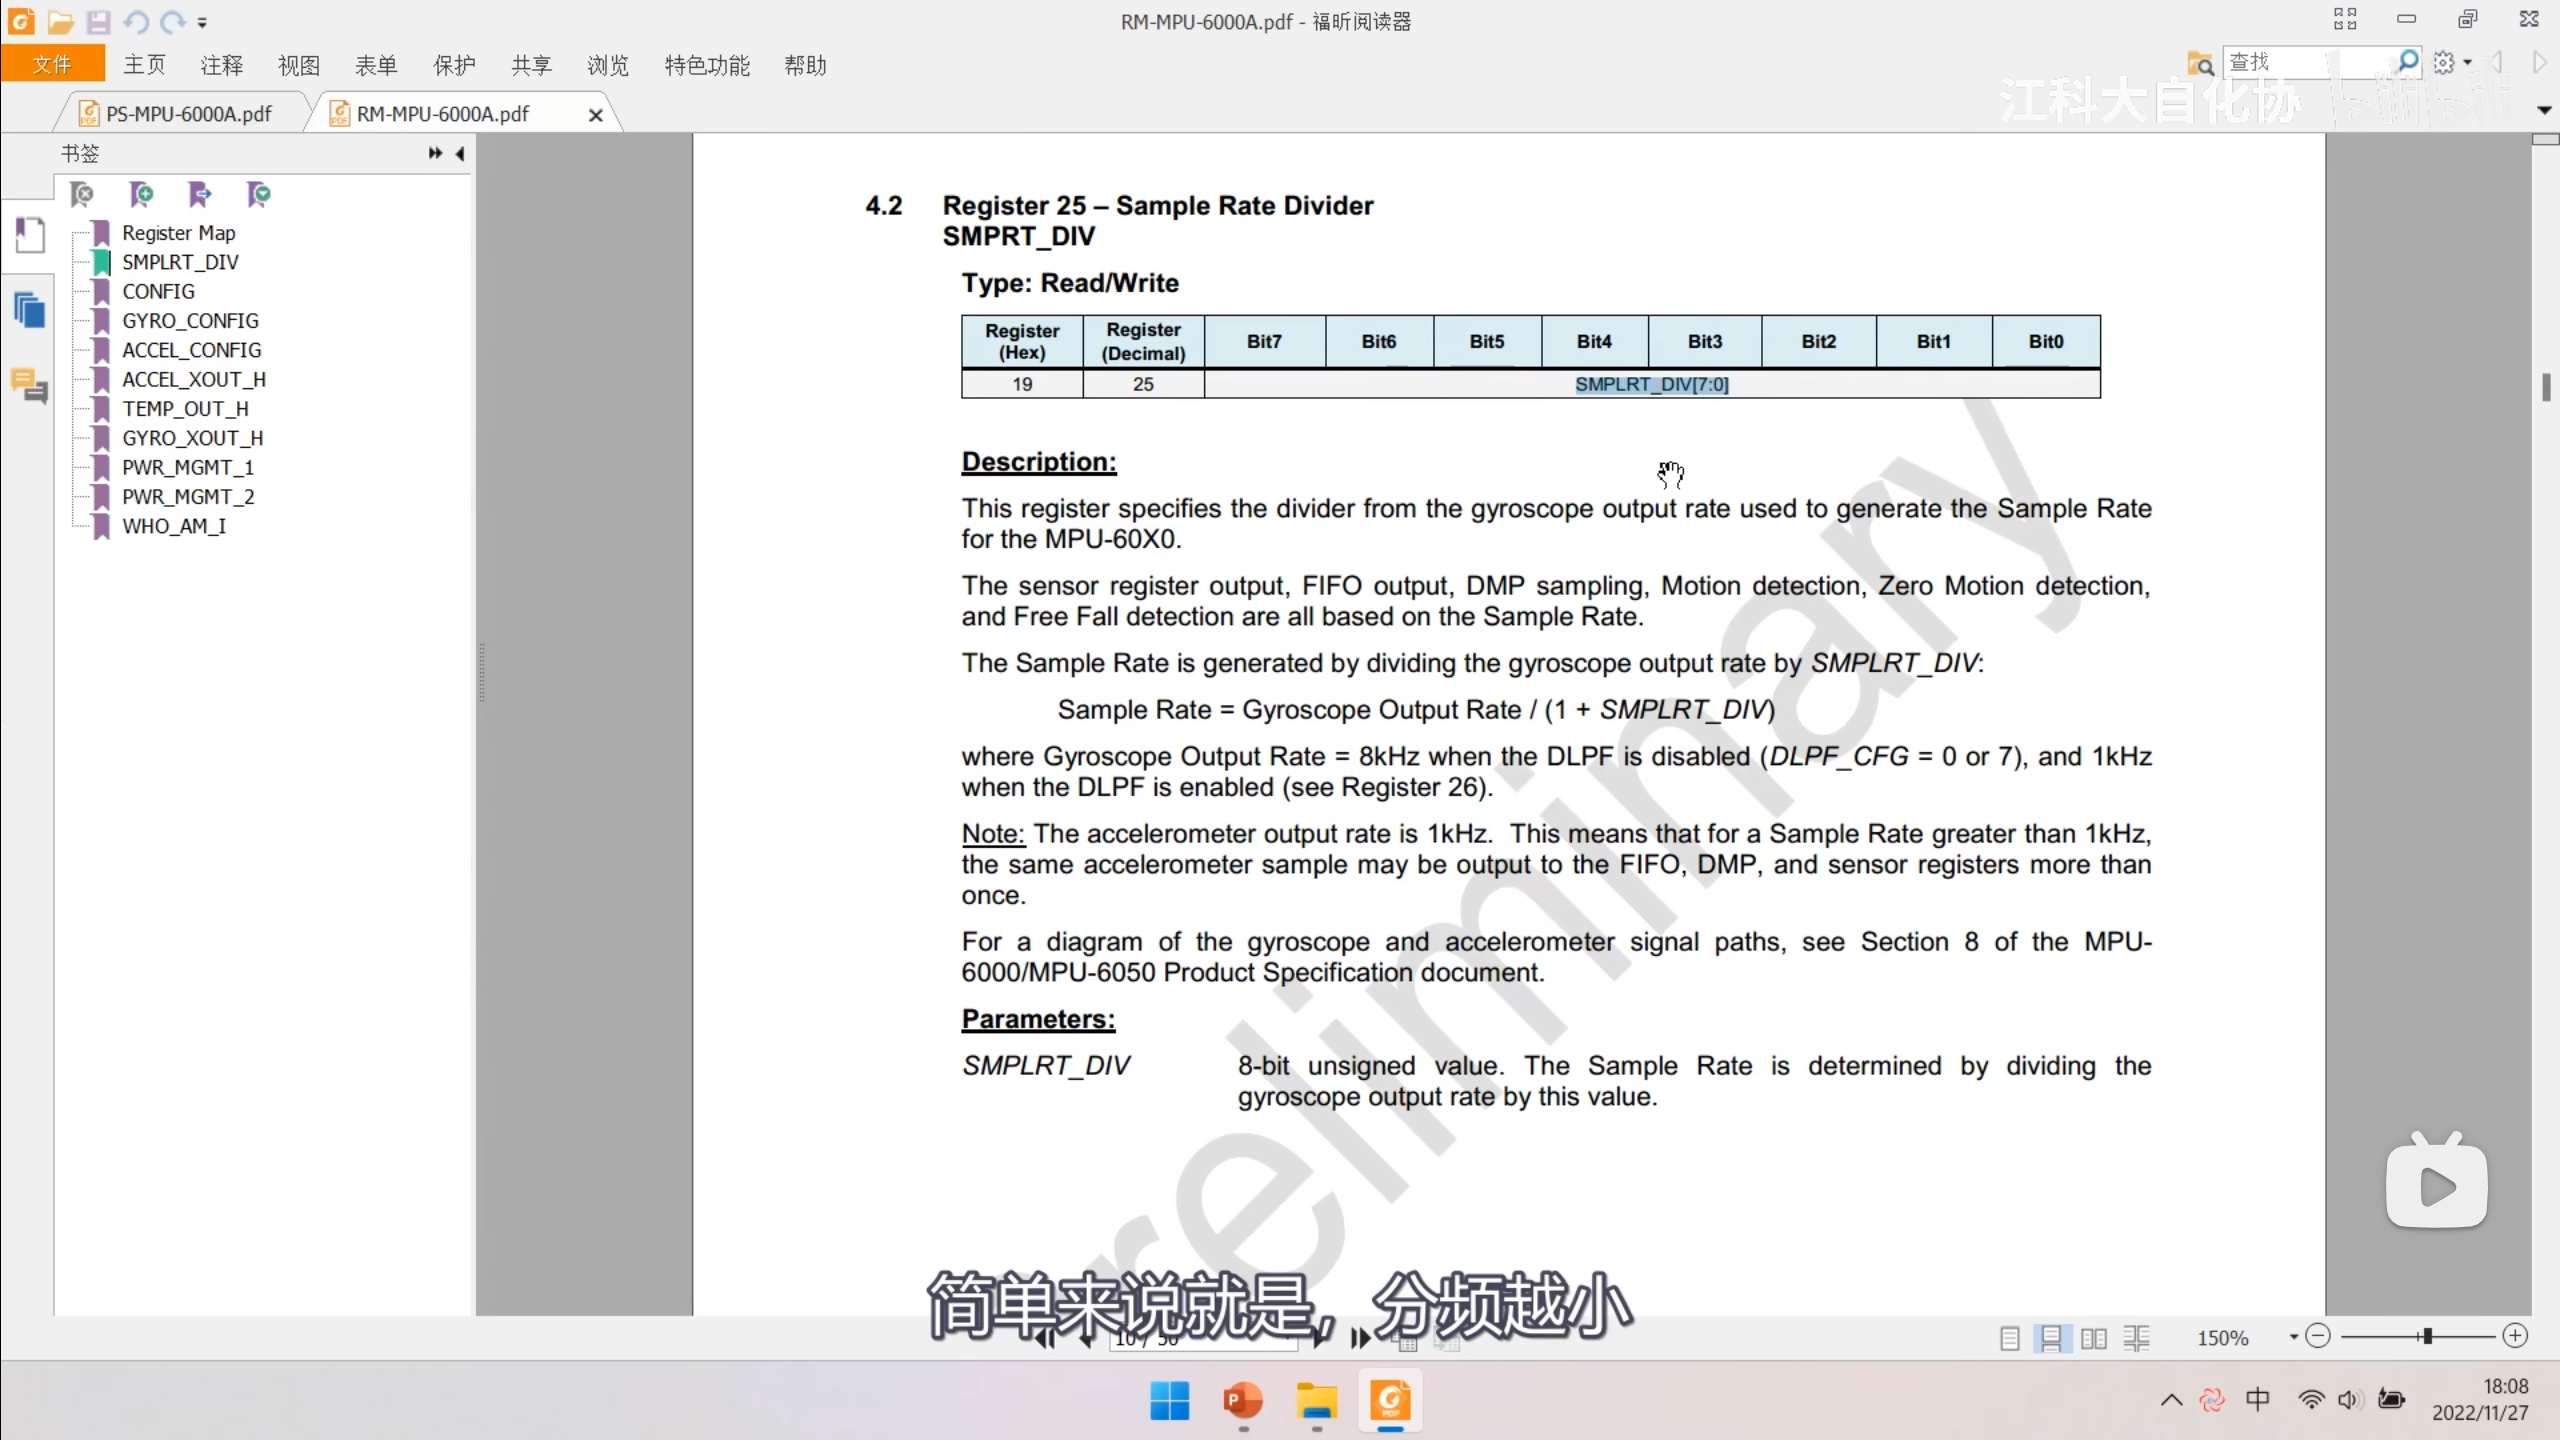
Task: Click the zoom out minus button
Action: pyautogui.click(x=2318, y=1336)
